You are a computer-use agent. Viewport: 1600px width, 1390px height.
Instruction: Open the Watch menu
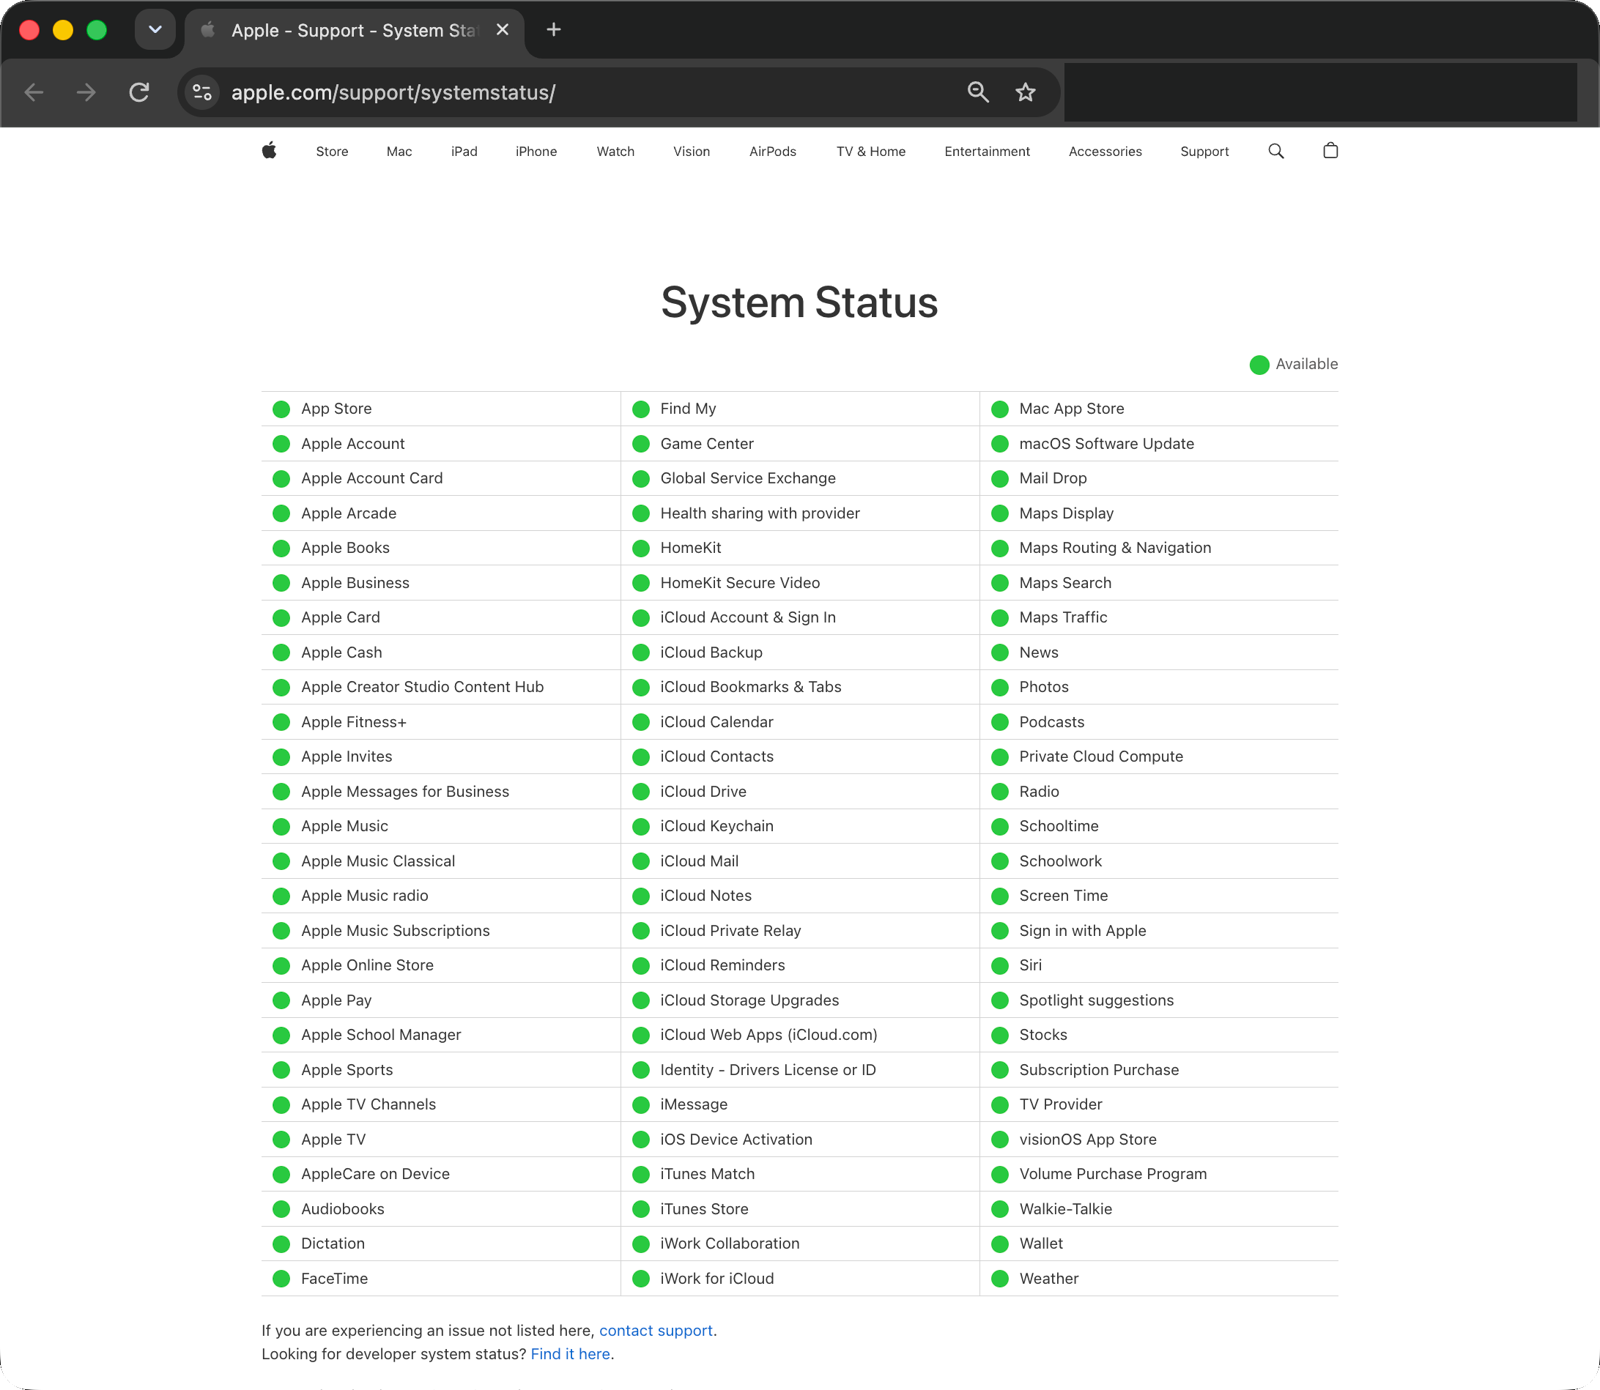click(616, 152)
